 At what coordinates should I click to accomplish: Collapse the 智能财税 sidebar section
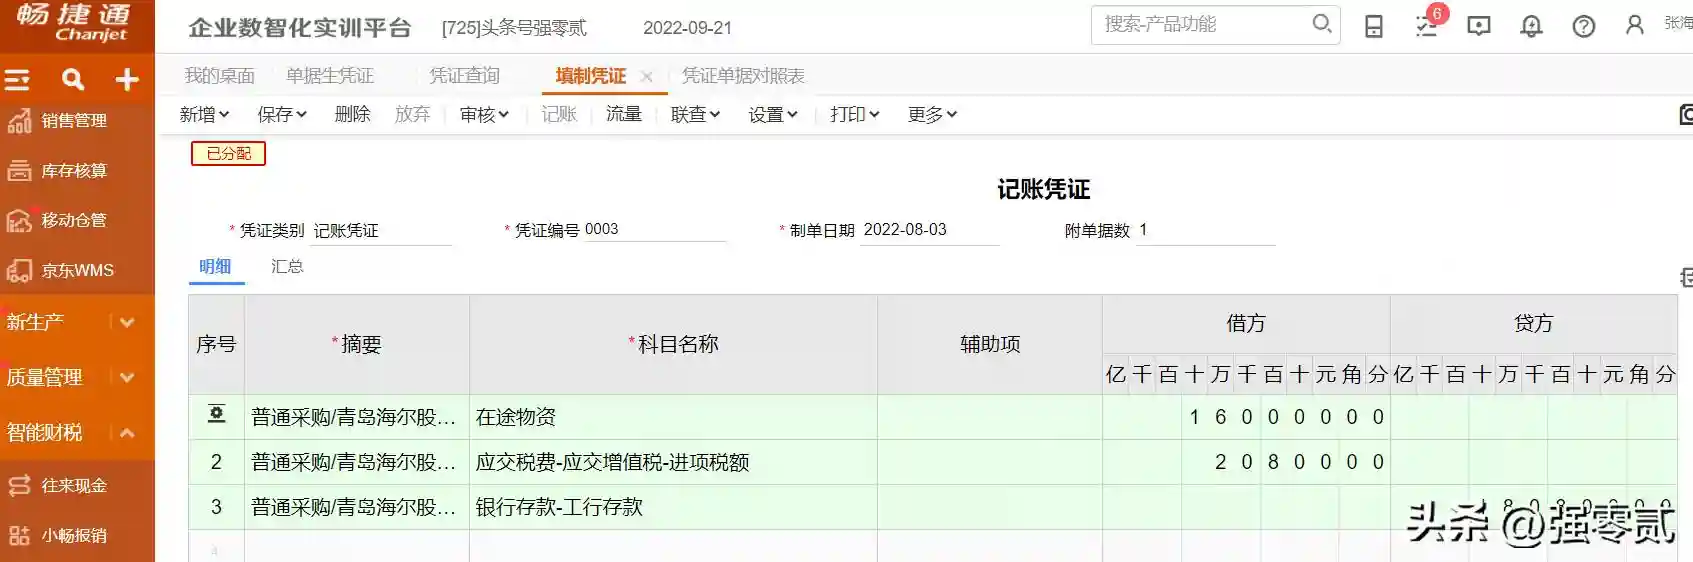(127, 433)
